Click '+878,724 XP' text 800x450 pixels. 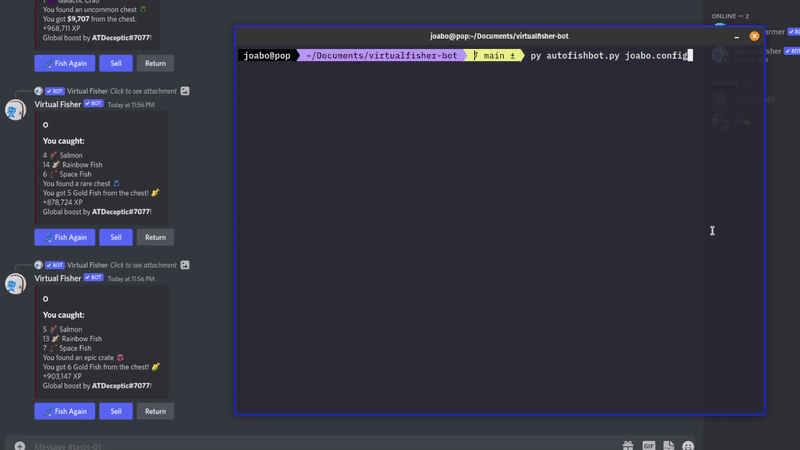pyautogui.click(x=63, y=203)
